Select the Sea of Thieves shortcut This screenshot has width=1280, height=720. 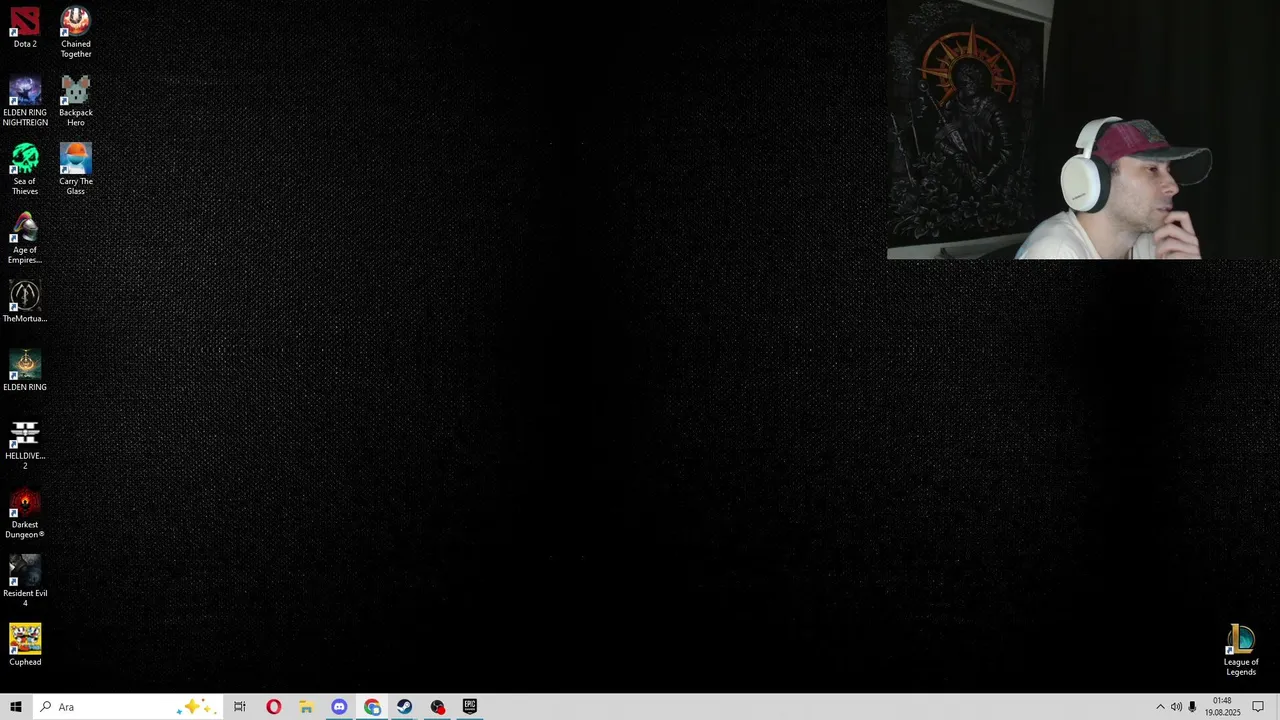[25, 170]
